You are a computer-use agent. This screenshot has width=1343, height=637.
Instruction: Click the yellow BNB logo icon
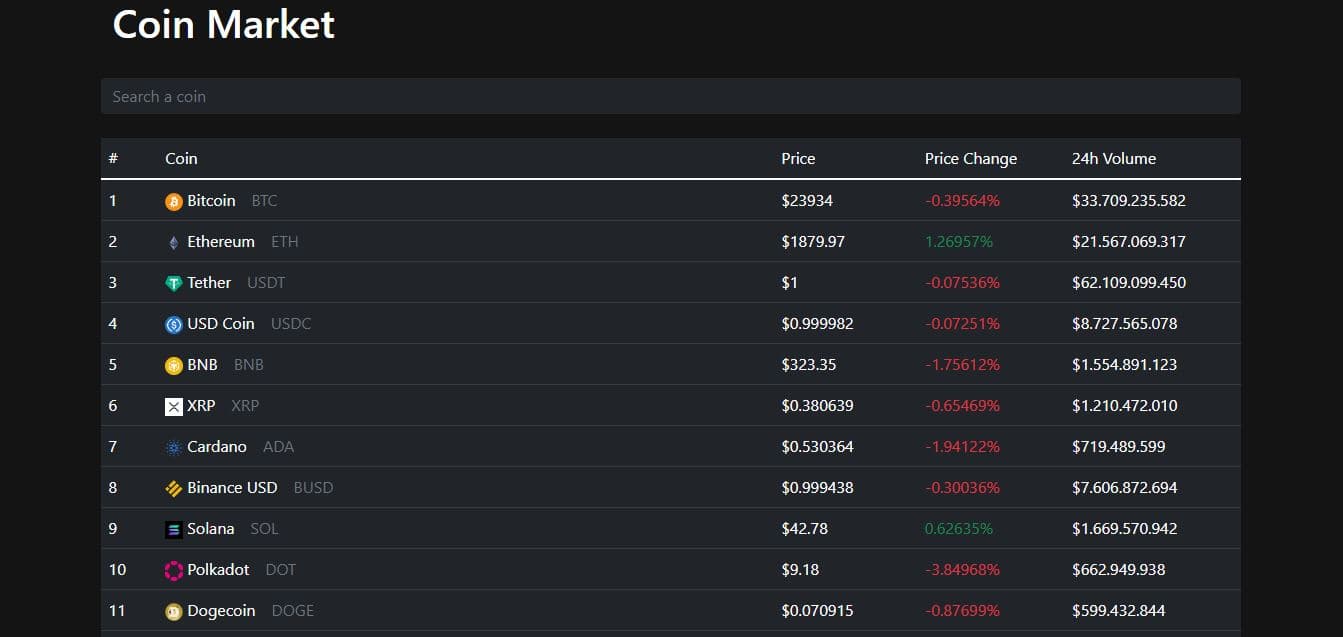[174, 365]
